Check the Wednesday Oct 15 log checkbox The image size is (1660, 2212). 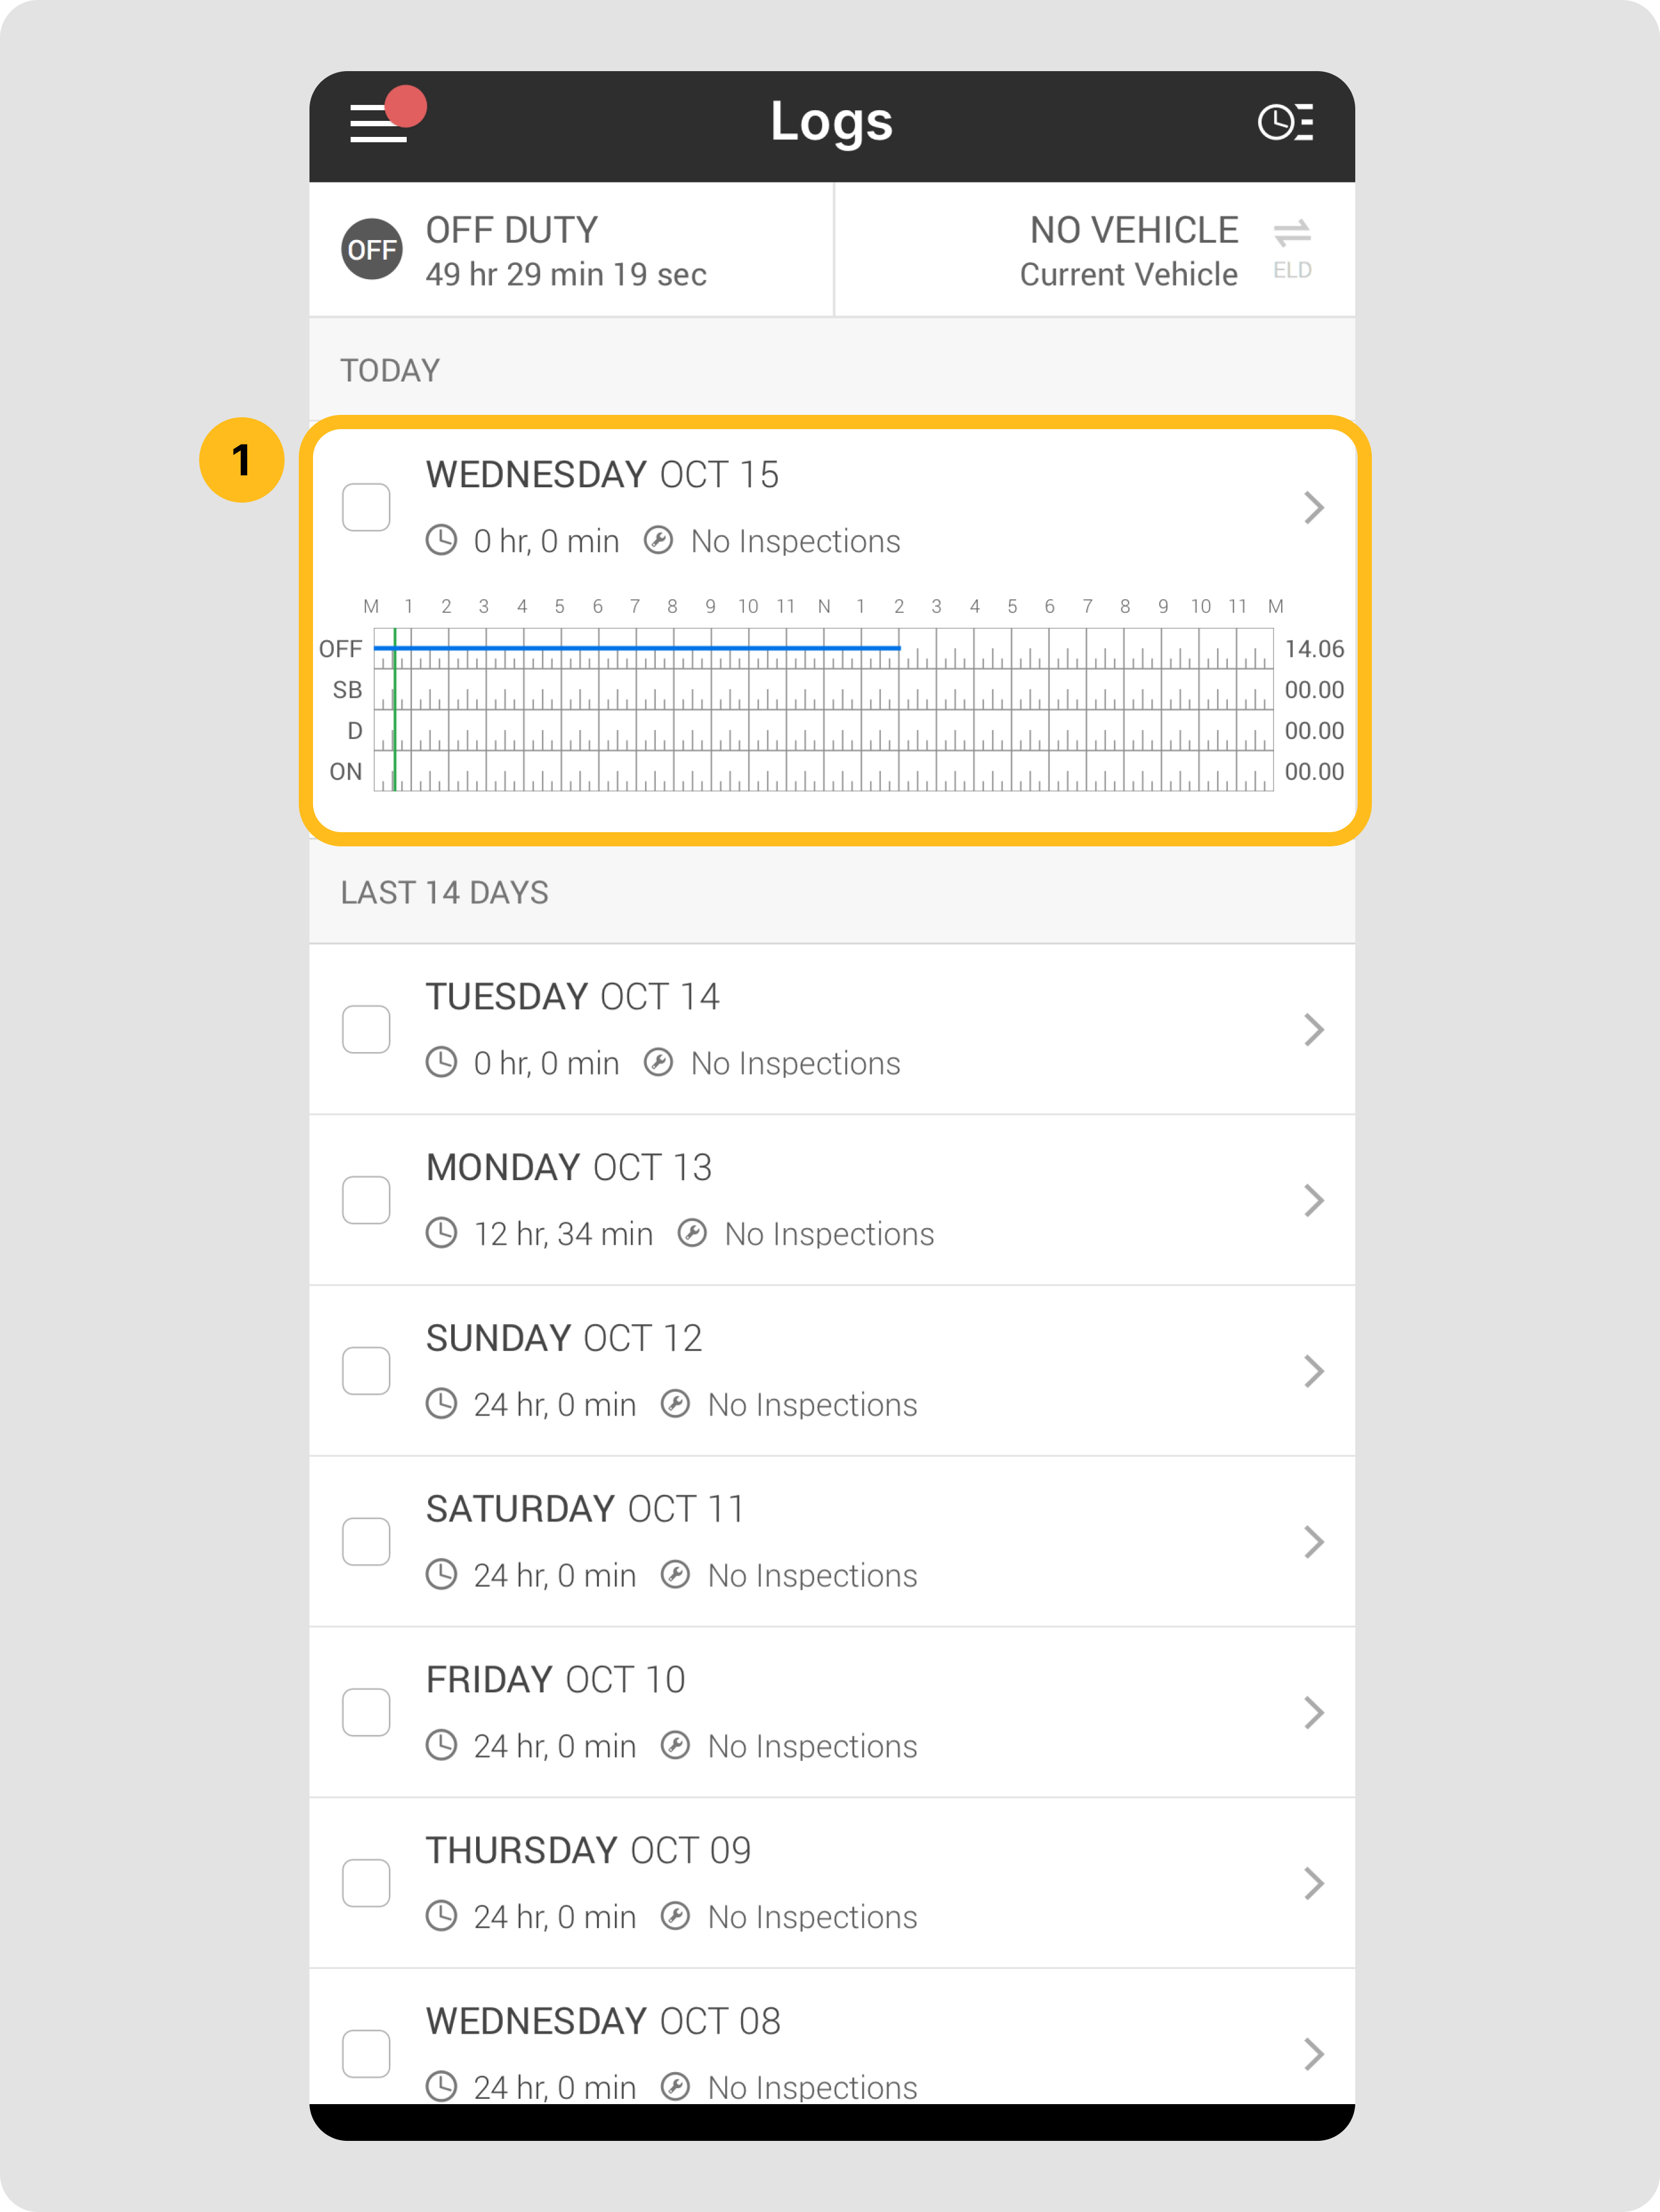click(x=366, y=507)
